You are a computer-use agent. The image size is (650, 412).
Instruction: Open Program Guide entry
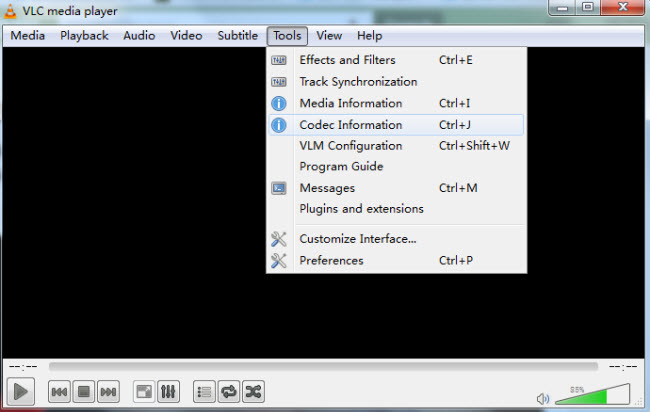(396, 167)
